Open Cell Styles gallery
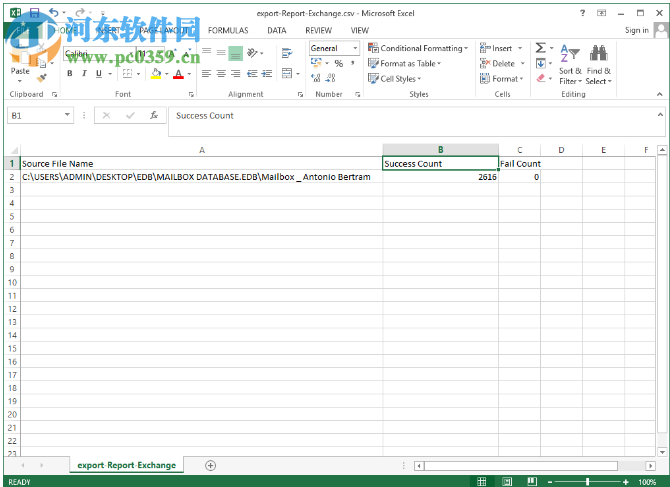This screenshot has width=670, height=487. 394,79
